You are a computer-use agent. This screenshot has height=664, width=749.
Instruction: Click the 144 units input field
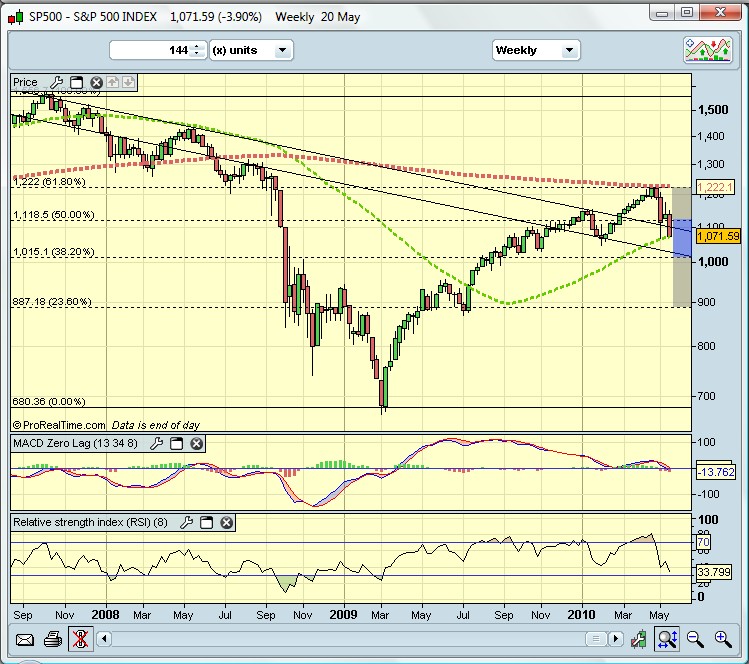click(x=150, y=50)
